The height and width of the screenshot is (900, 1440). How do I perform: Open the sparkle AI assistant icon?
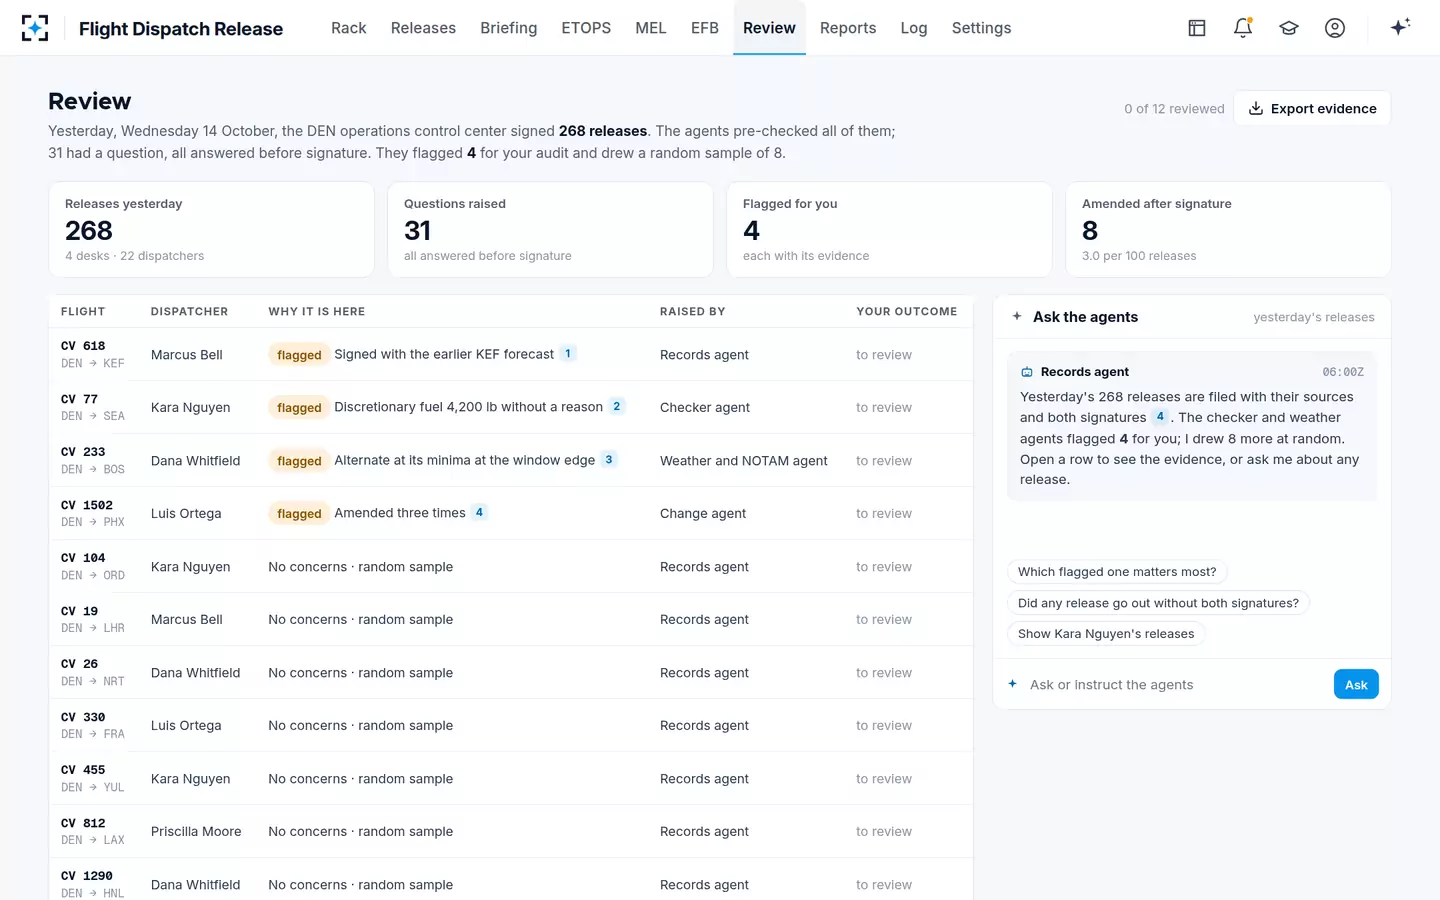point(1400,27)
